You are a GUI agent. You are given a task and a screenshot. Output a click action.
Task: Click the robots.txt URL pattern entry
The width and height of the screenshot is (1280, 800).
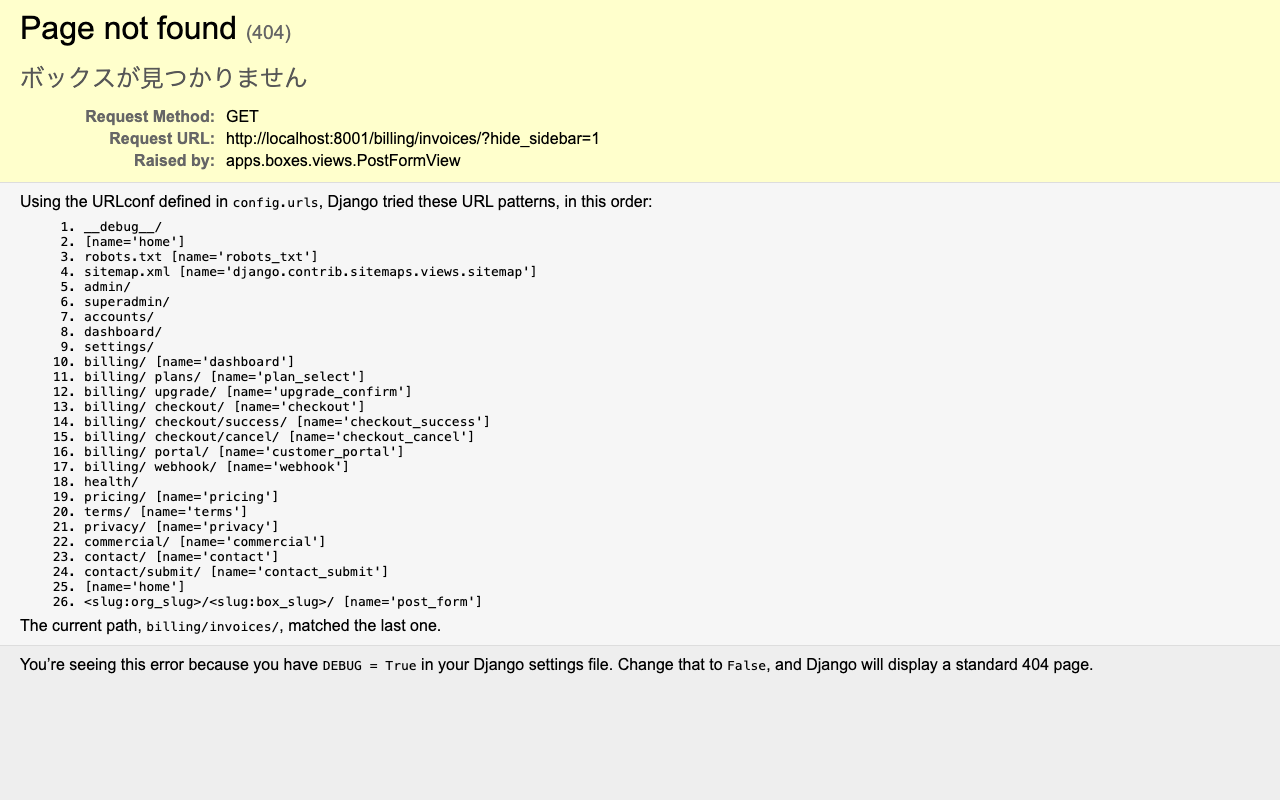click(201, 257)
